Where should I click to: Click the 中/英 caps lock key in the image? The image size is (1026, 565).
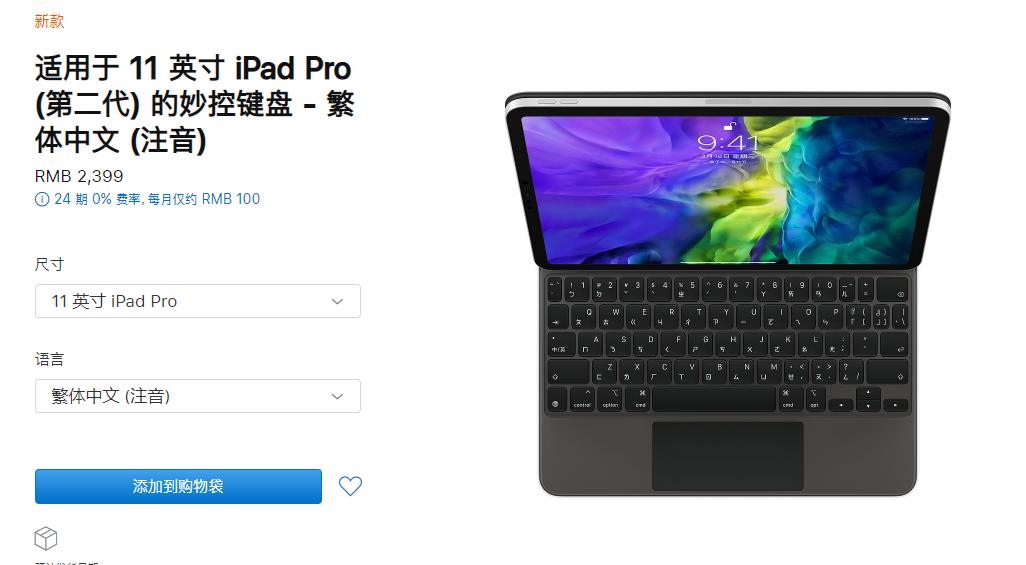561,345
